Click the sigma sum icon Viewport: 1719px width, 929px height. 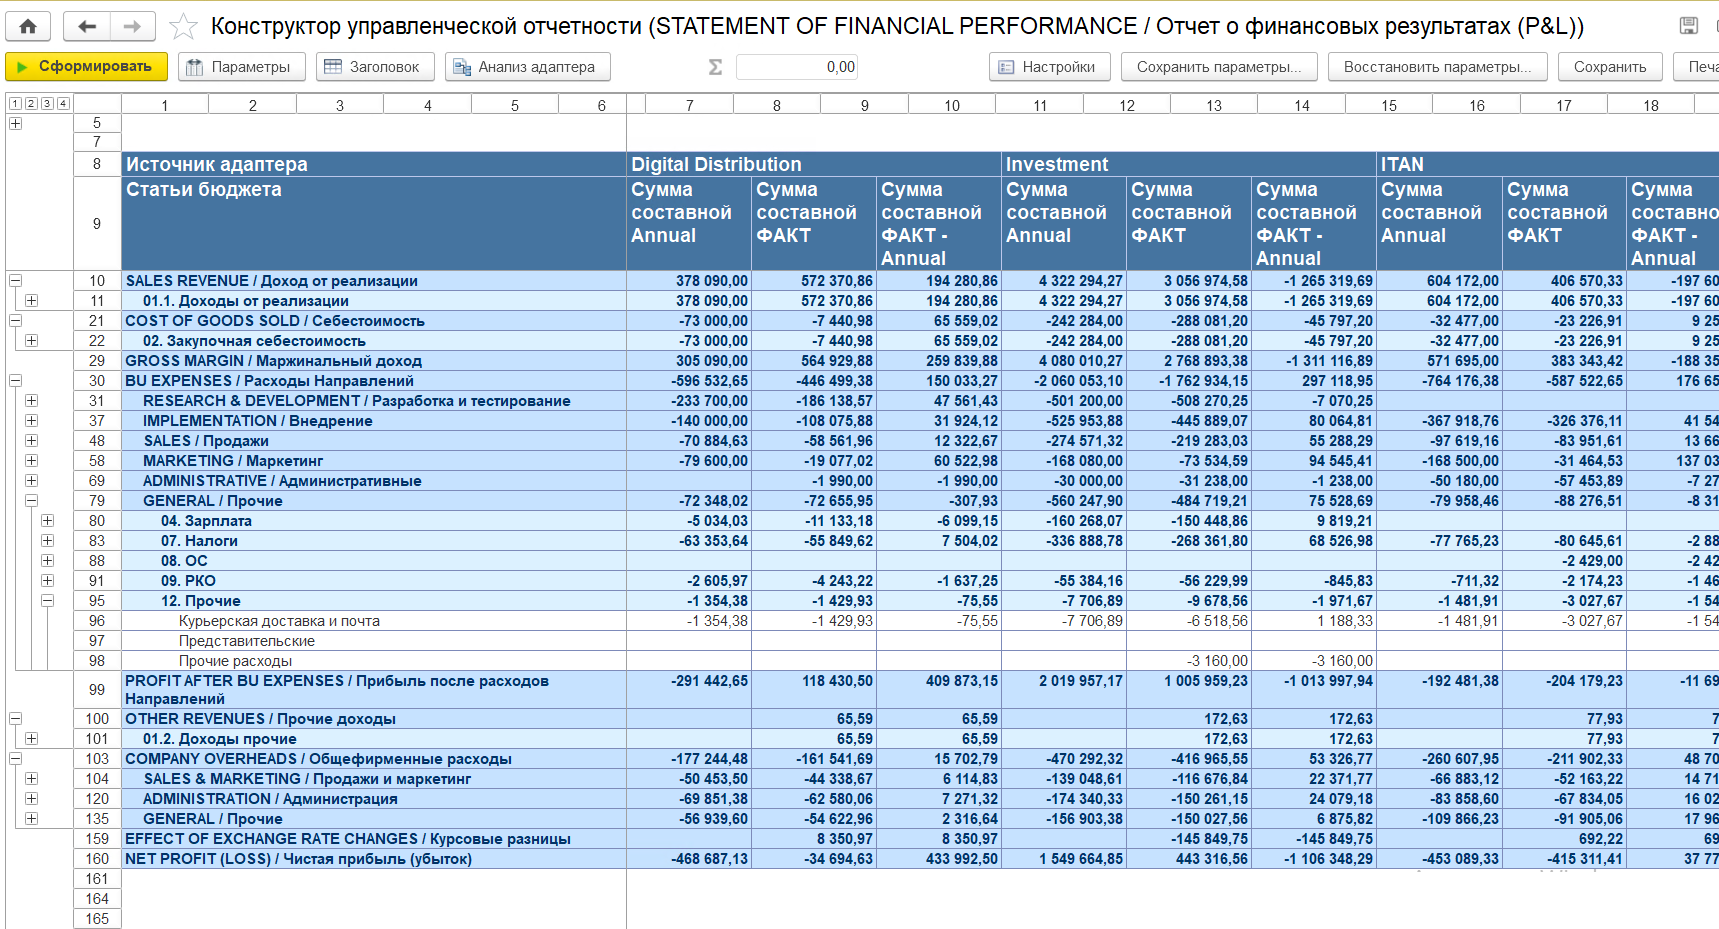tap(715, 67)
